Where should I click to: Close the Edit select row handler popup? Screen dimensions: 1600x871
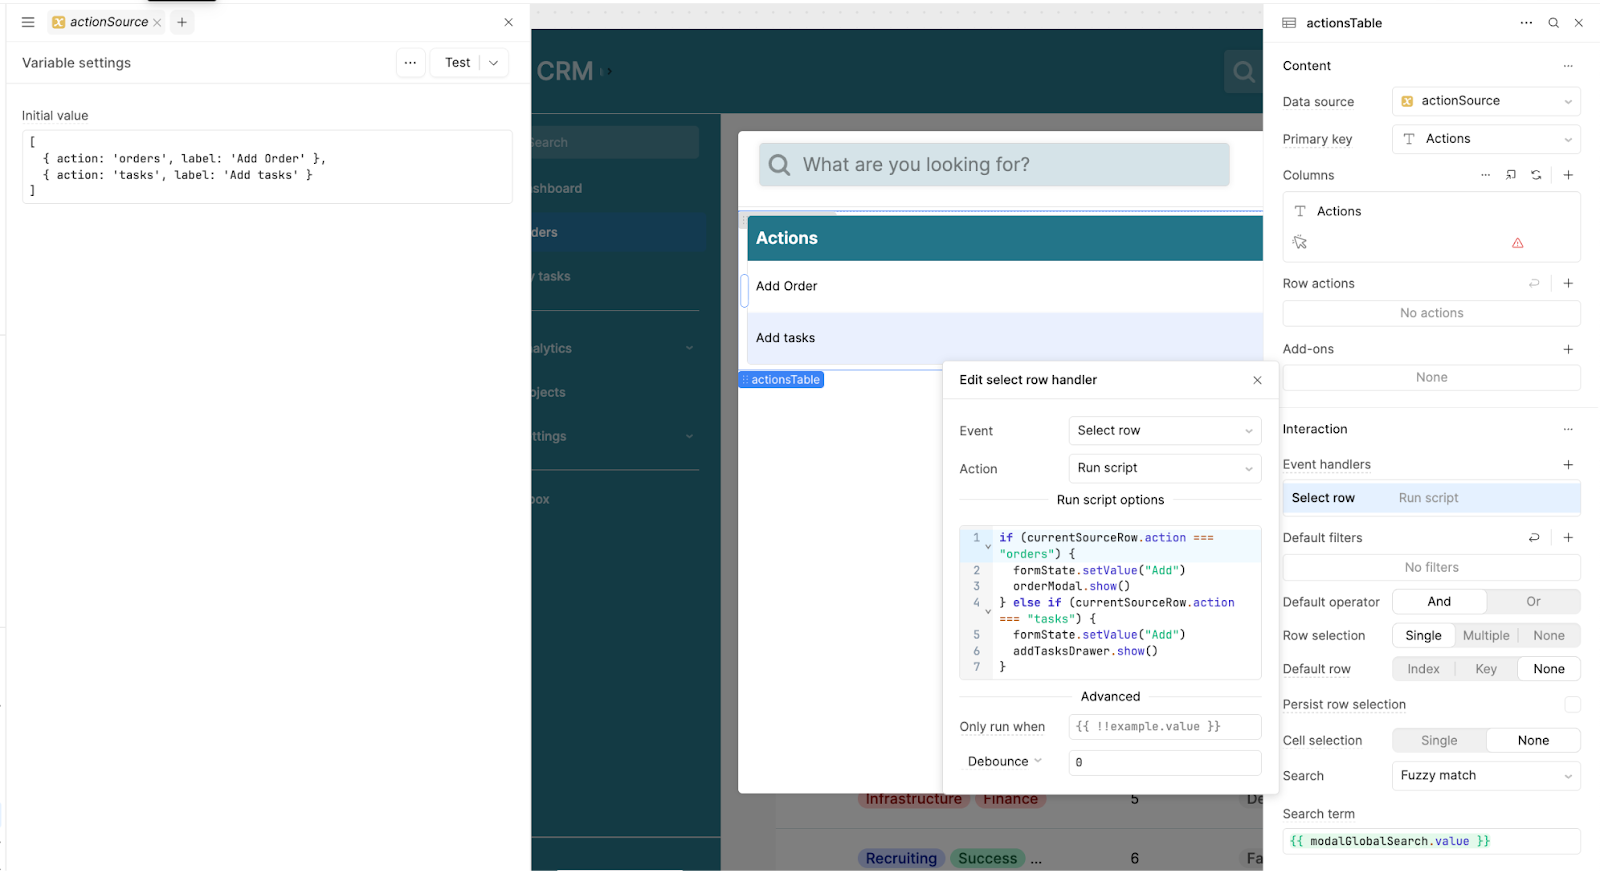click(1257, 380)
